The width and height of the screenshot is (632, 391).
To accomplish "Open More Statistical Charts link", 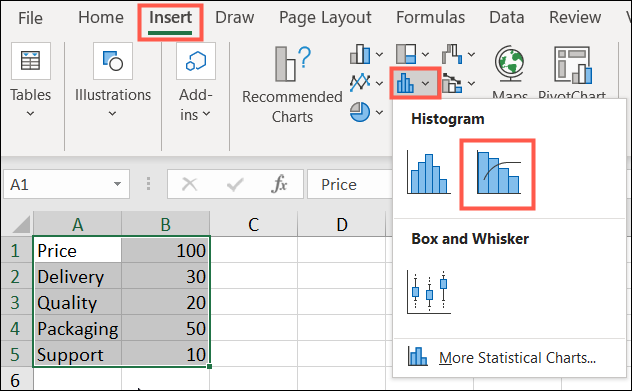I will click(518, 358).
